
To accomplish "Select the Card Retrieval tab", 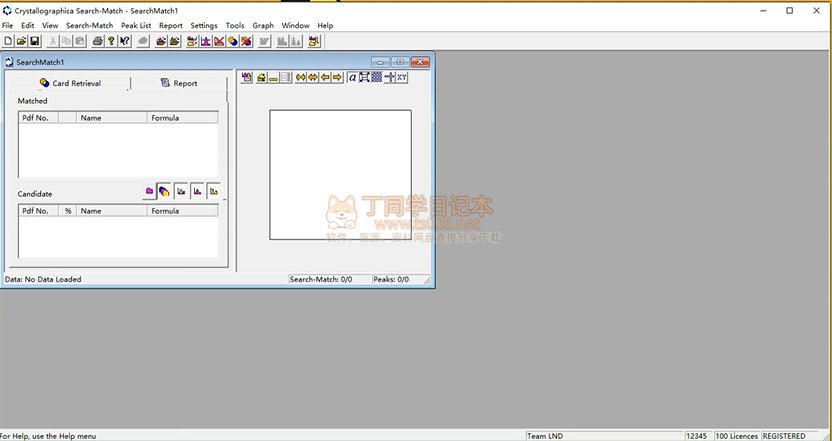I will (71, 83).
